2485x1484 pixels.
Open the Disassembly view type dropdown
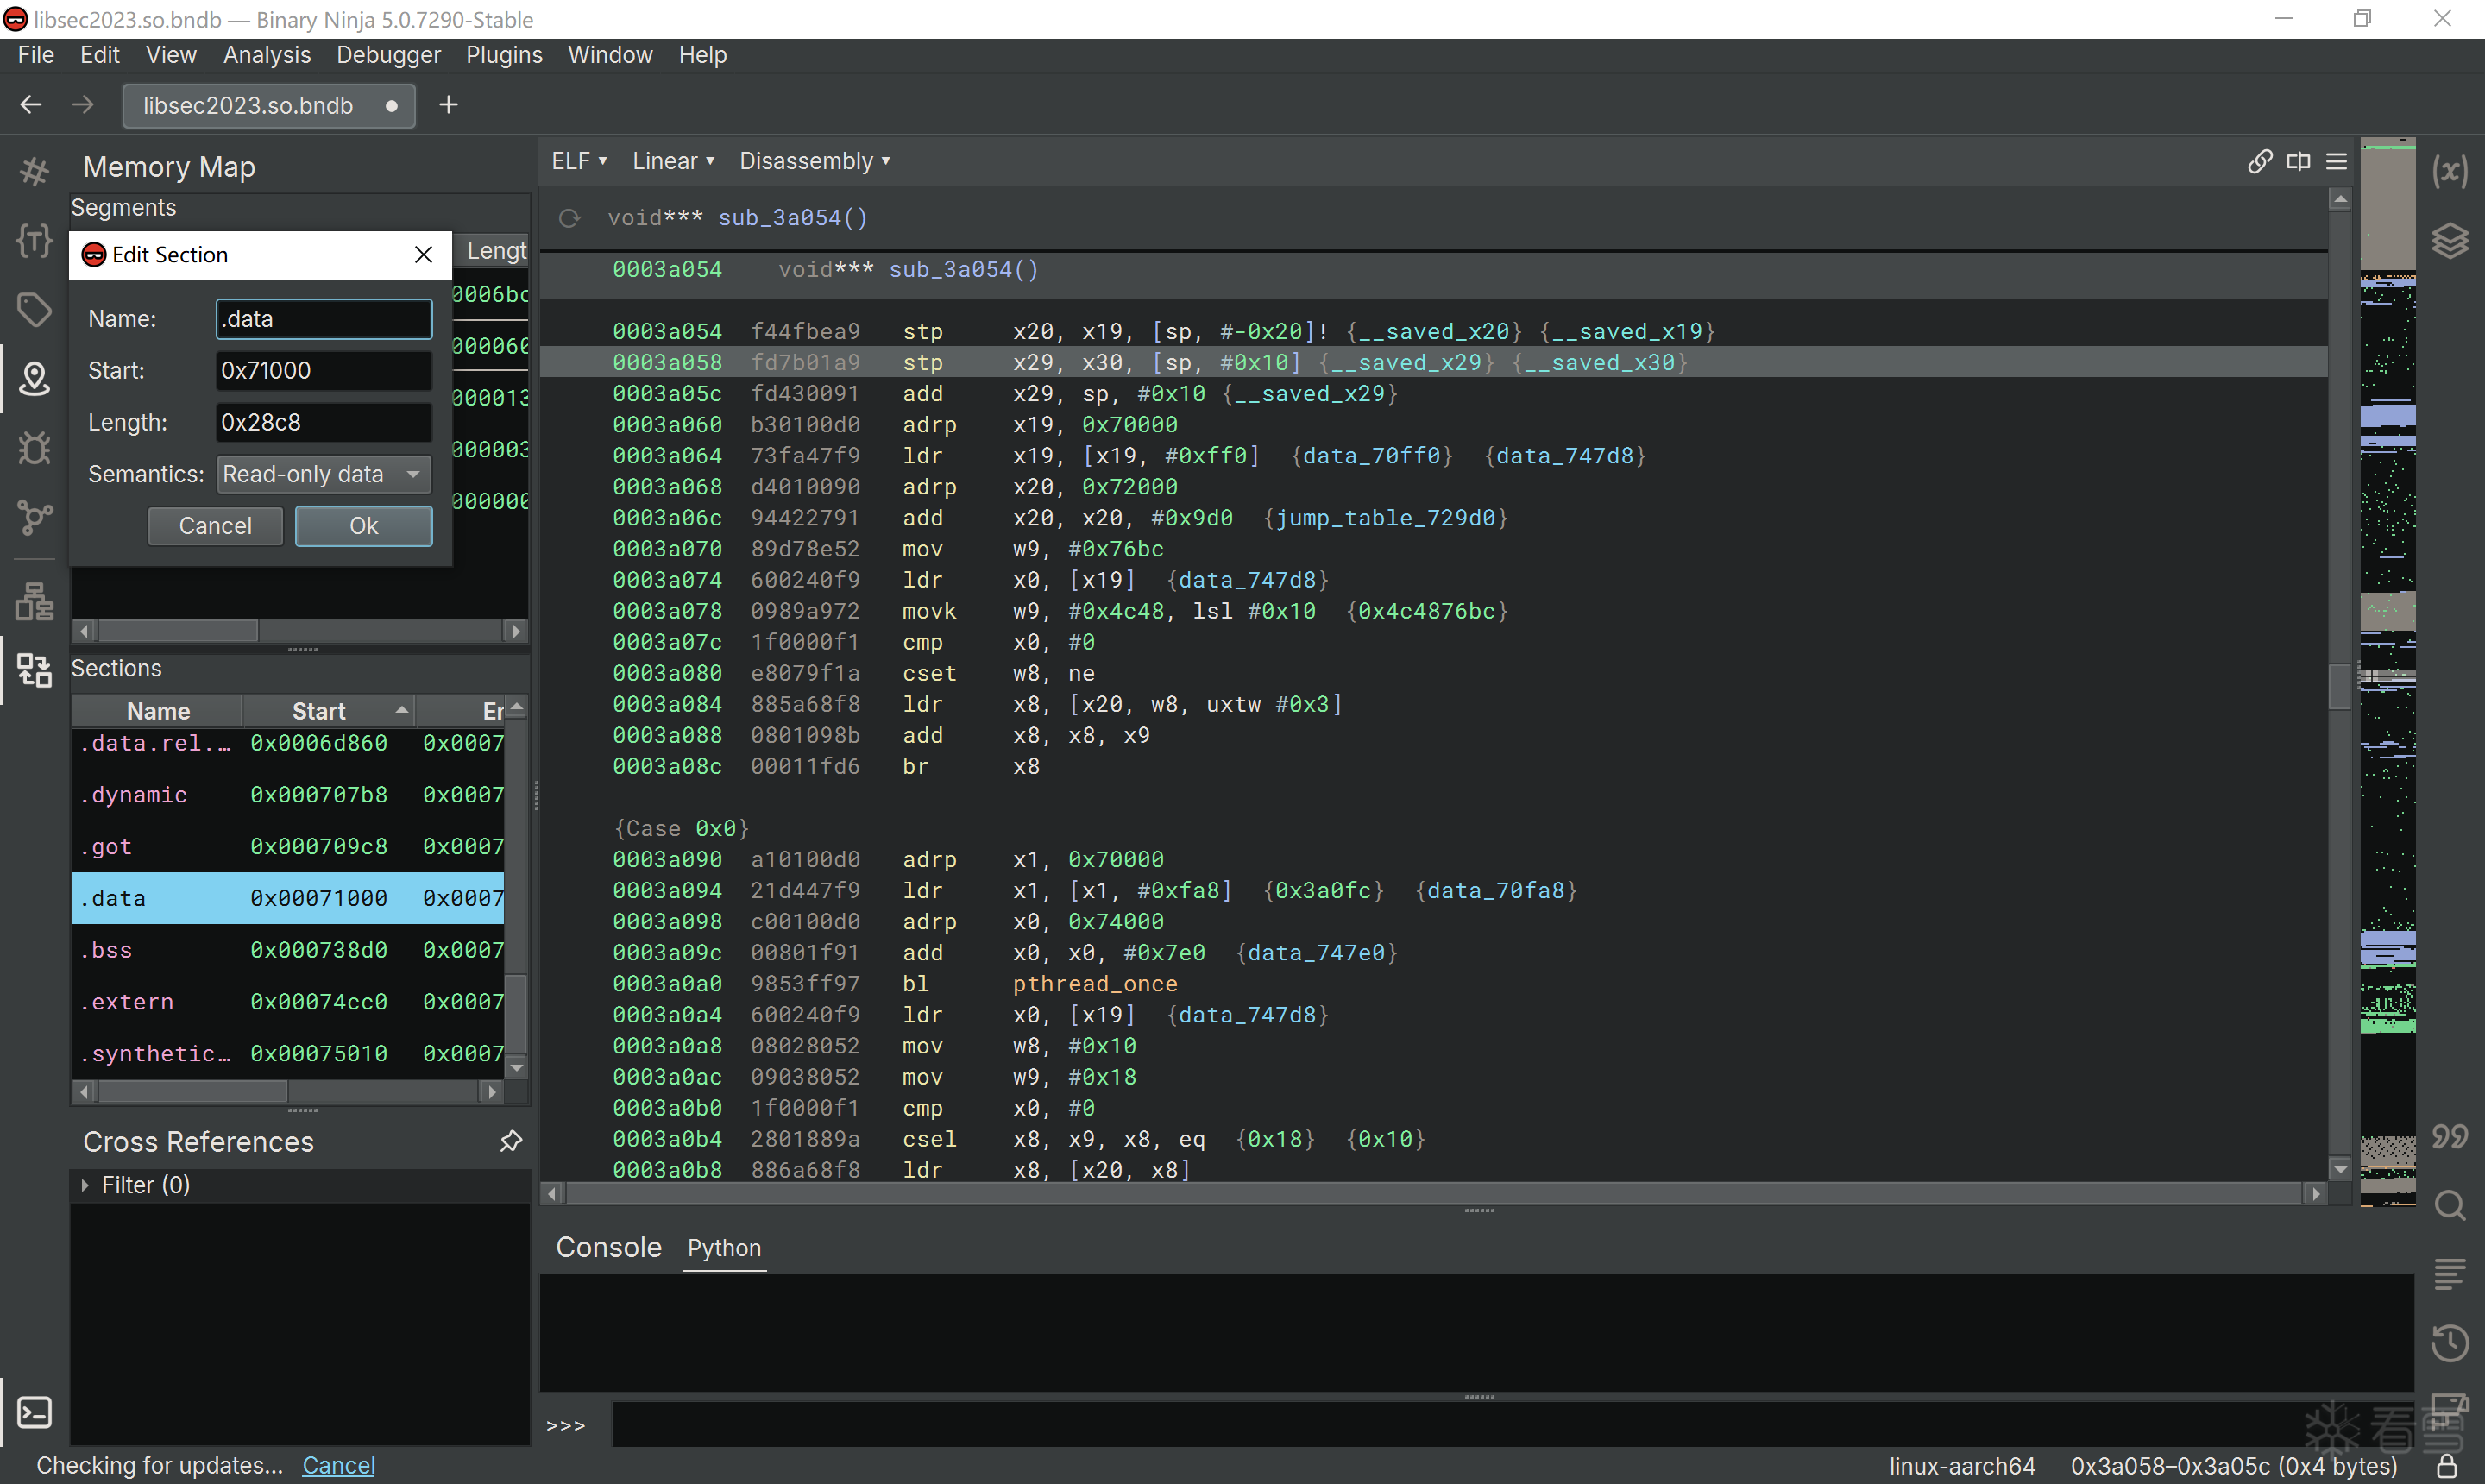pos(814,161)
